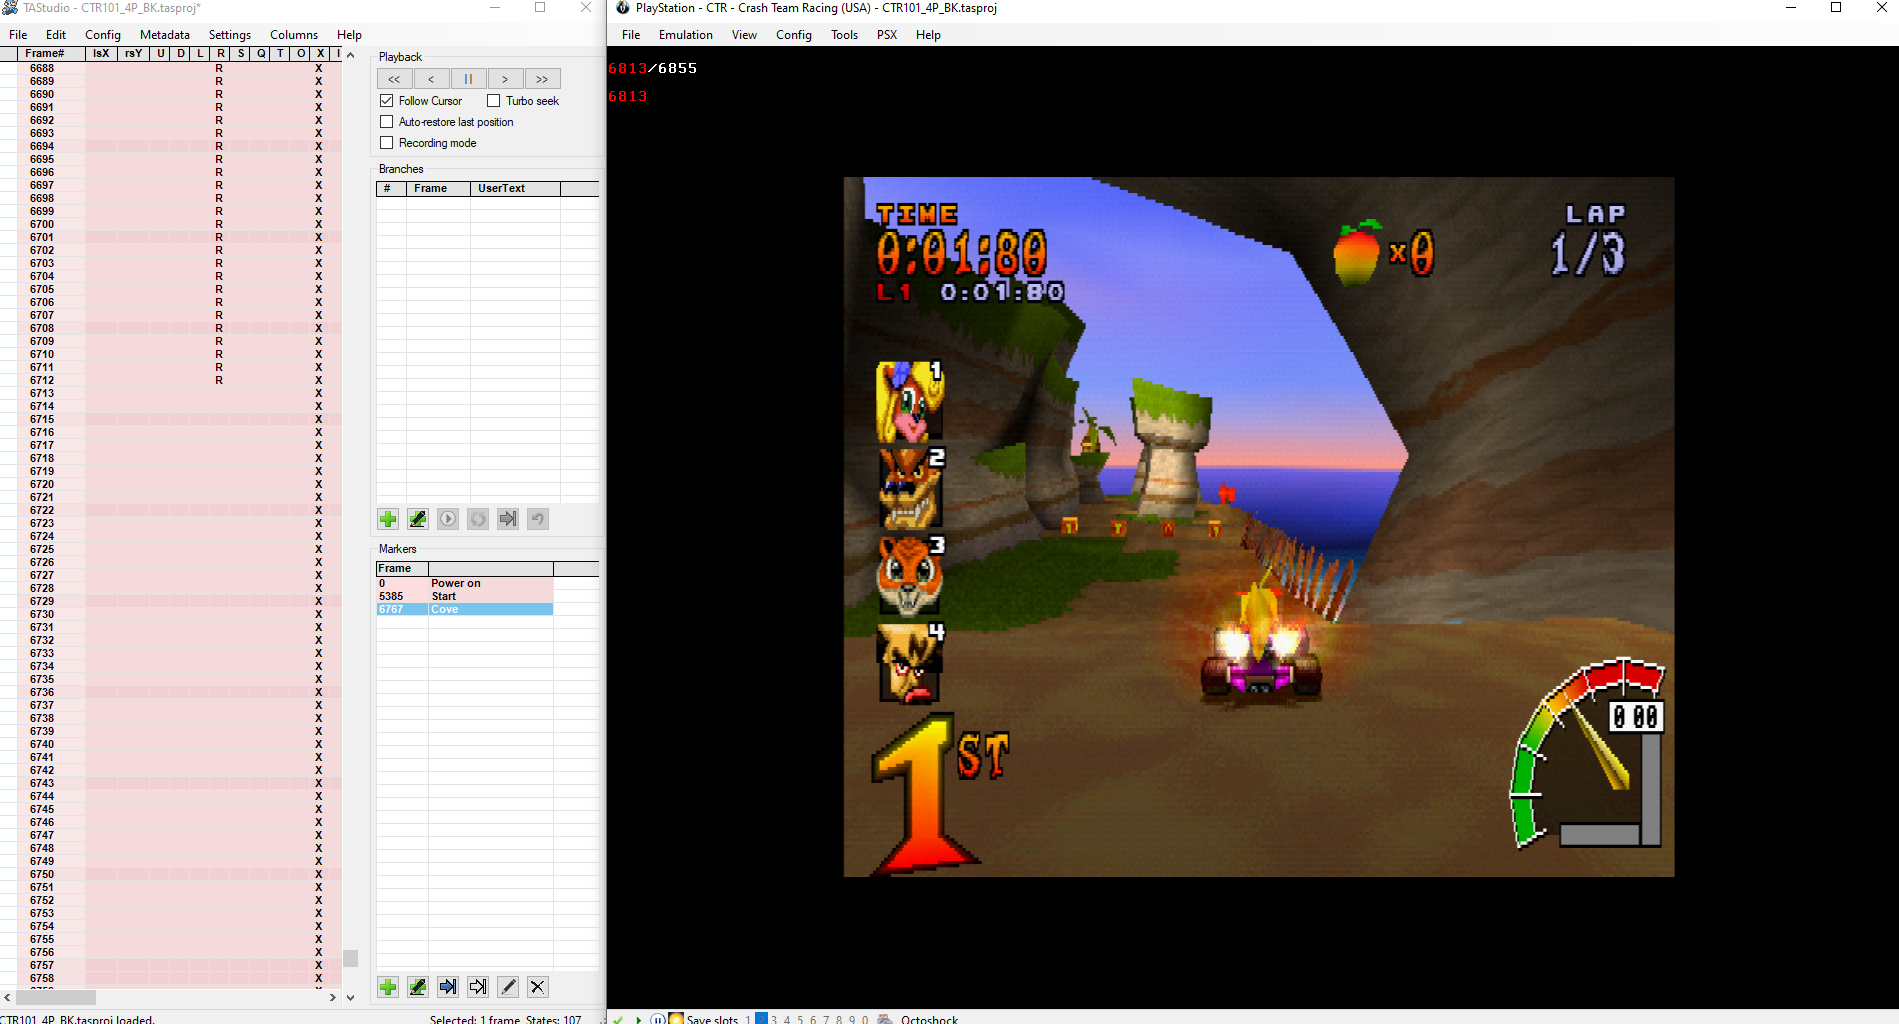1899x1024 pixels.
Task: Click rsY column header in piano roll
Action: point(133,53)
